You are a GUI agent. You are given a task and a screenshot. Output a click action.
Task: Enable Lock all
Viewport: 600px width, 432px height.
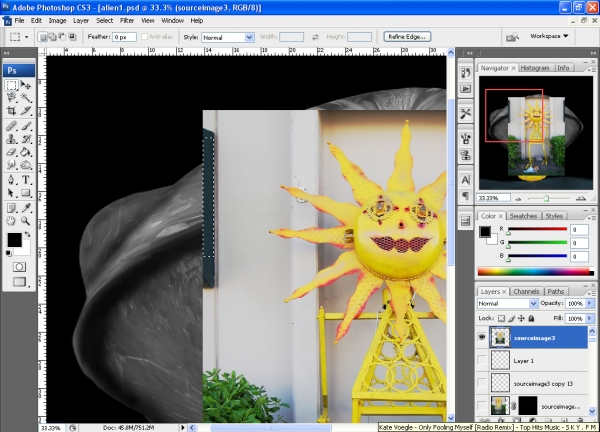click(x=531, y=318)
